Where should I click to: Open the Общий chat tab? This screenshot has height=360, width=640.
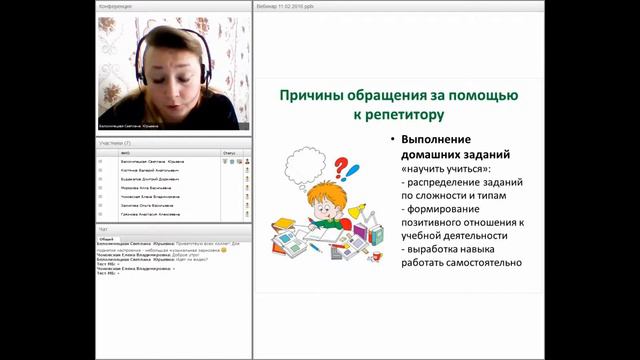pos(107,239)
